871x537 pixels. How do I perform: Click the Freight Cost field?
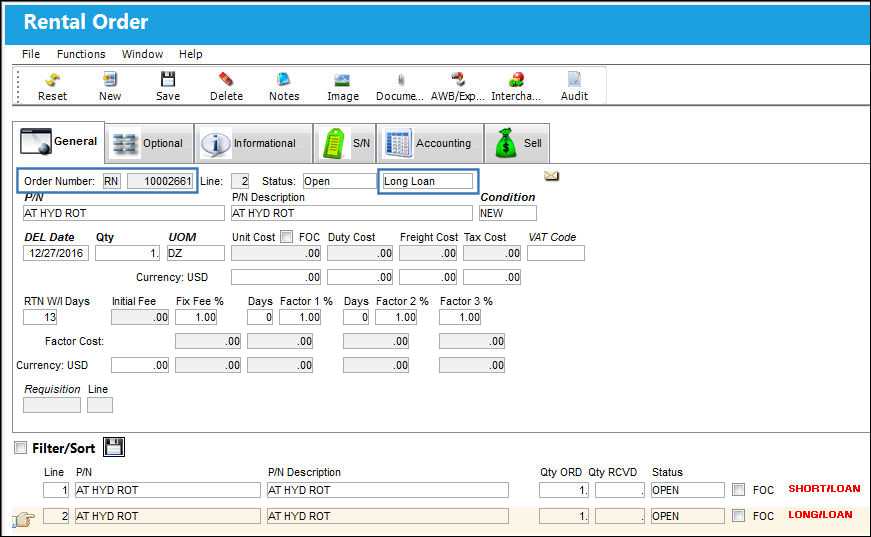click(428, 253)
